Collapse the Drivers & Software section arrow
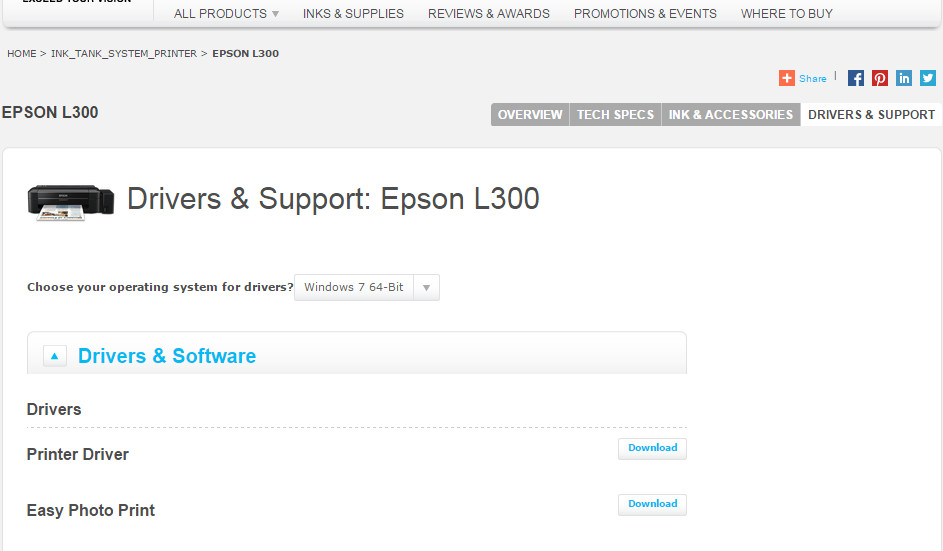This screenshot has height=551, width=943. pos(55,356)
